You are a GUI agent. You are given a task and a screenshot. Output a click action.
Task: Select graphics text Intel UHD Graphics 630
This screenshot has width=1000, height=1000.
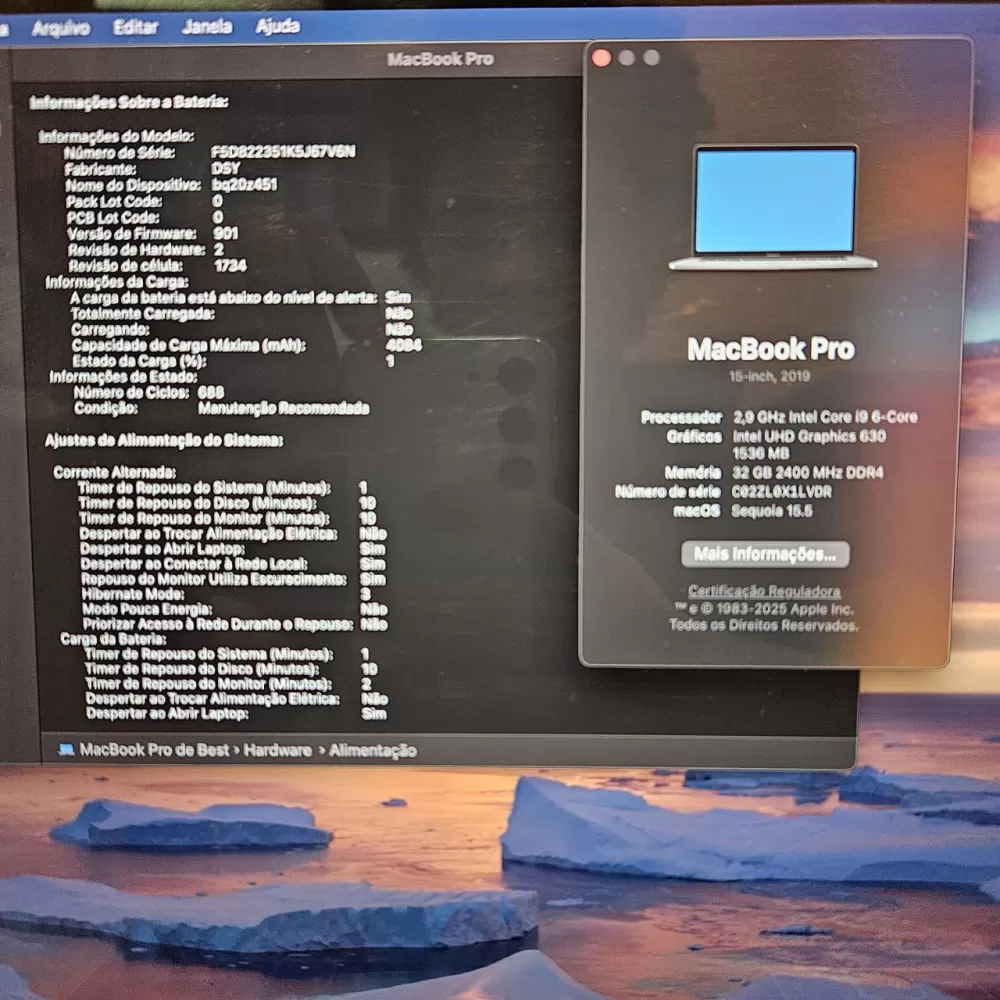(809, 436)
